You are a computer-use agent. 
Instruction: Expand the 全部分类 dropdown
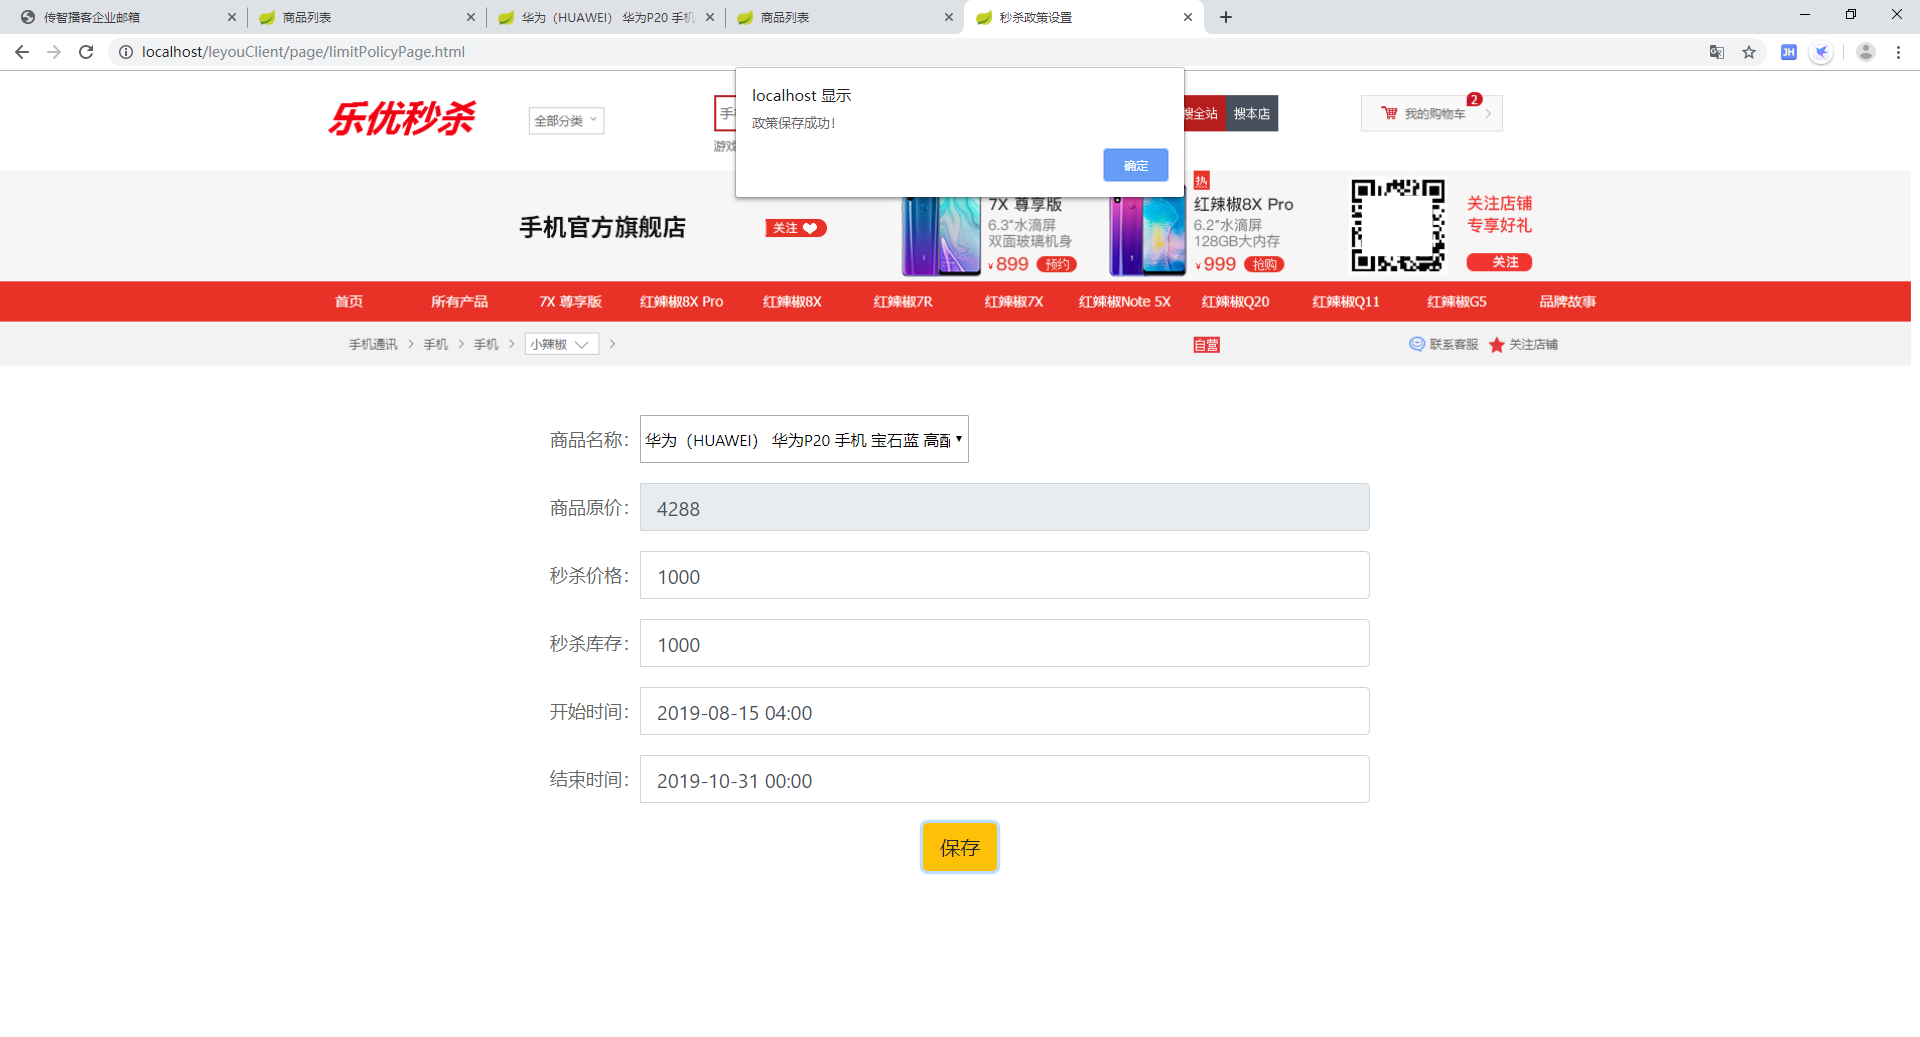[x=566, y=121]
